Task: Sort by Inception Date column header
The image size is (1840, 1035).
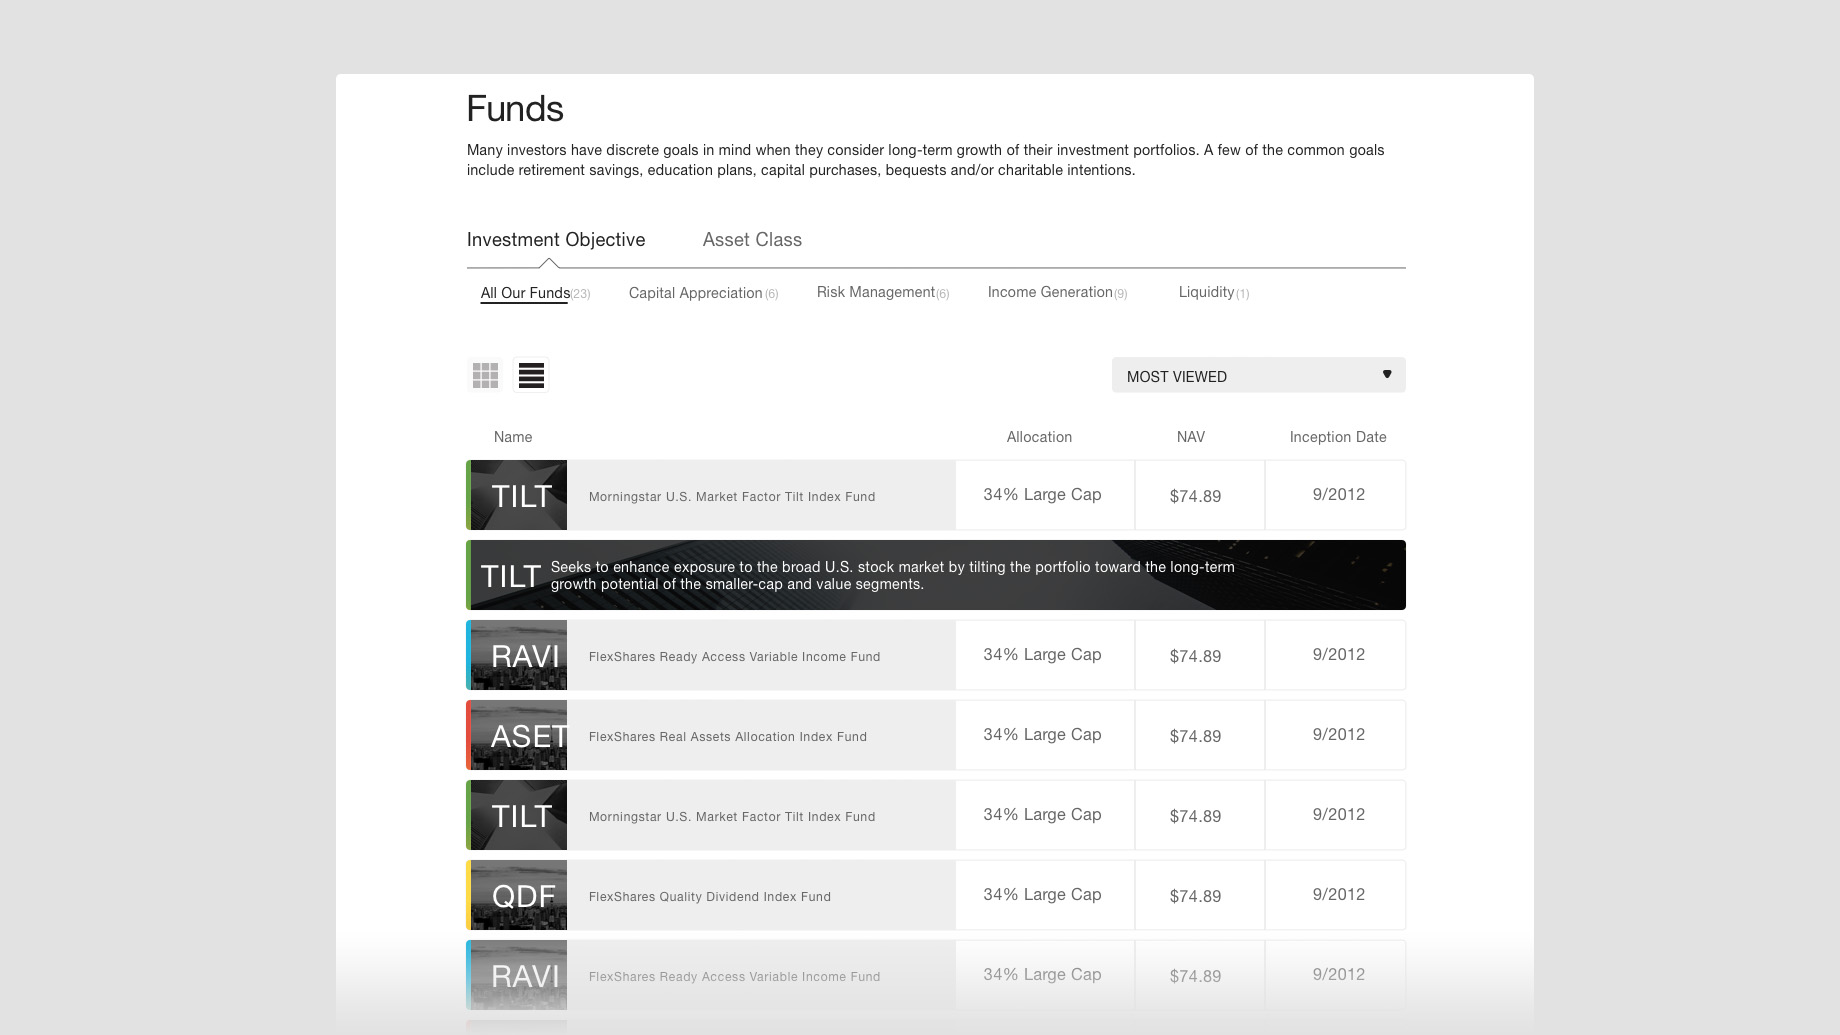Action: click(x=1337, y=437)
